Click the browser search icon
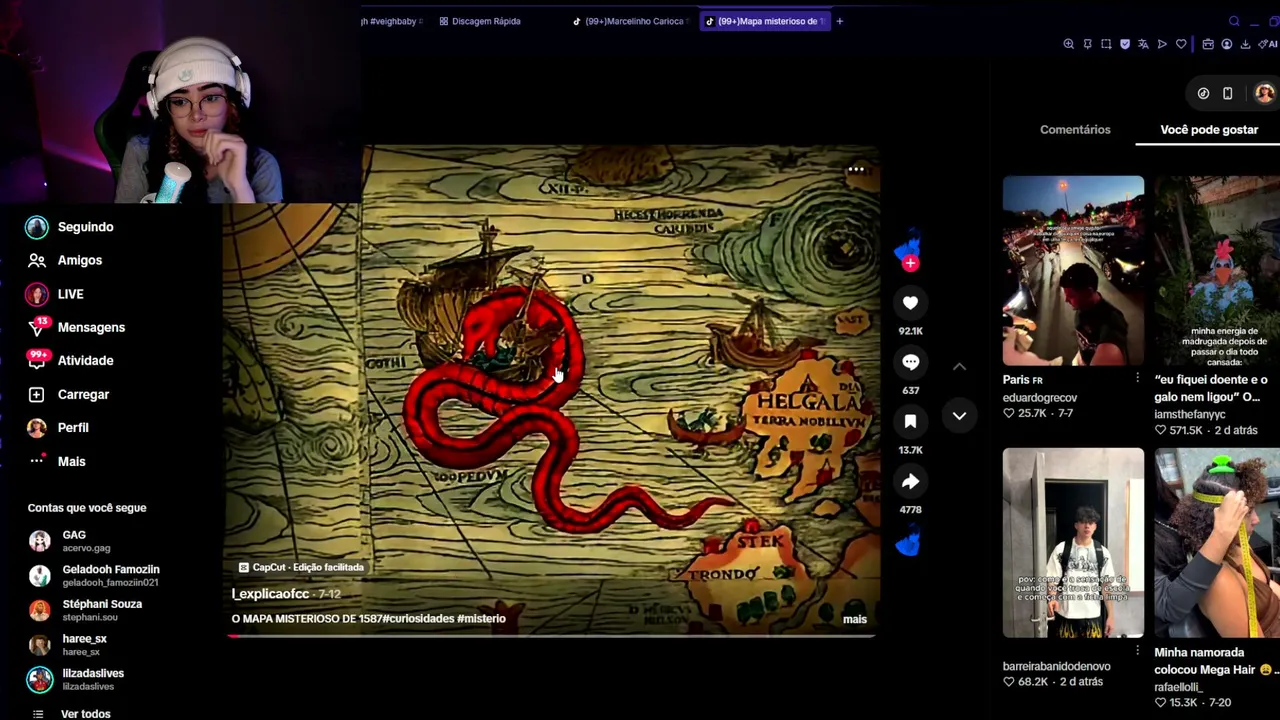 [1234, 21]
